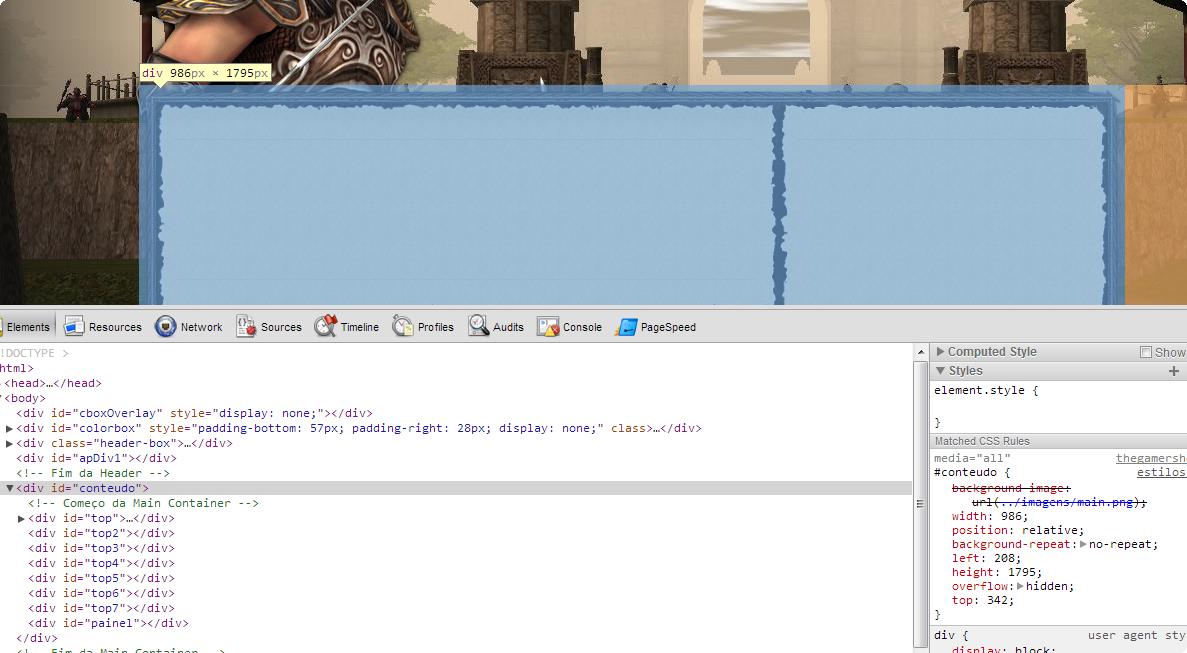Click the #conteudo selector text
Screen dimensions: 1187x653
pos(965,472)
